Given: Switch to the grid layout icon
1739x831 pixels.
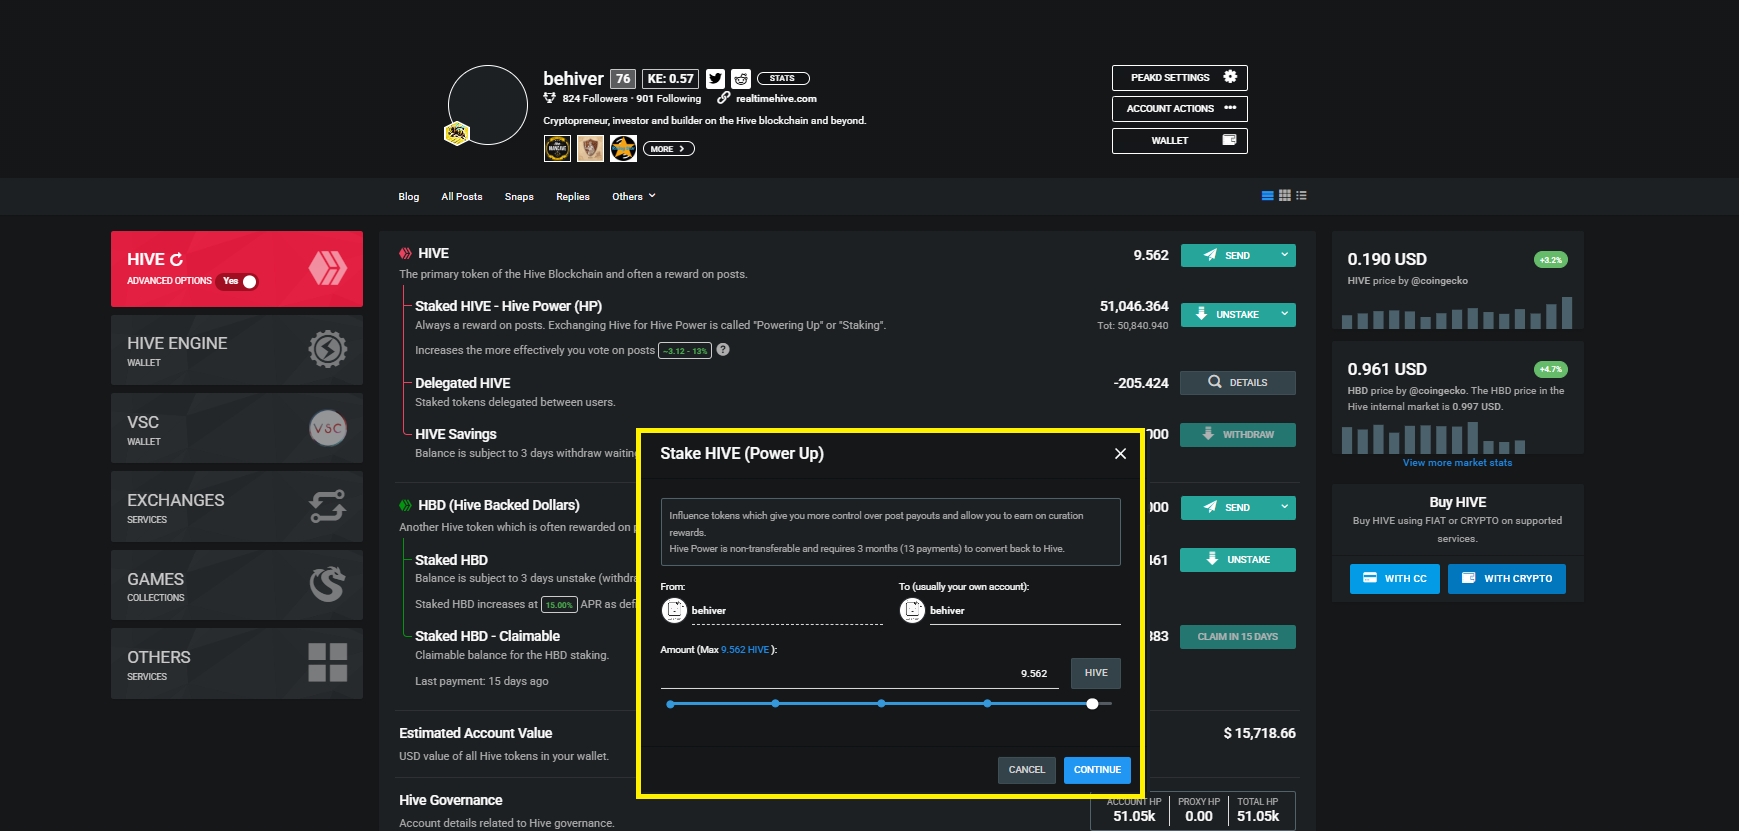Looking at the screenshot, I should (1285, 196).
